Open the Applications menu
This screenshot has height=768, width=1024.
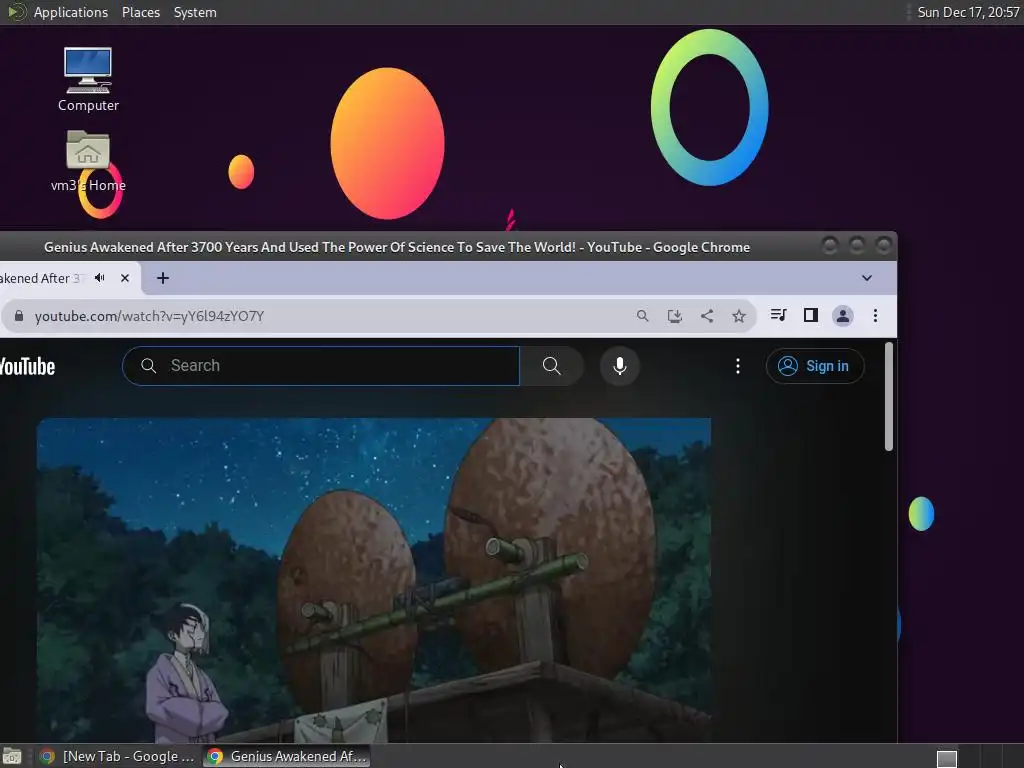click(x=70, y=12)
